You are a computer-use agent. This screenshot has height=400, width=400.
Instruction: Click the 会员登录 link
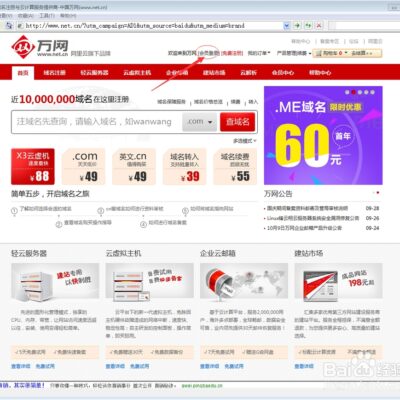coord(209,53)
